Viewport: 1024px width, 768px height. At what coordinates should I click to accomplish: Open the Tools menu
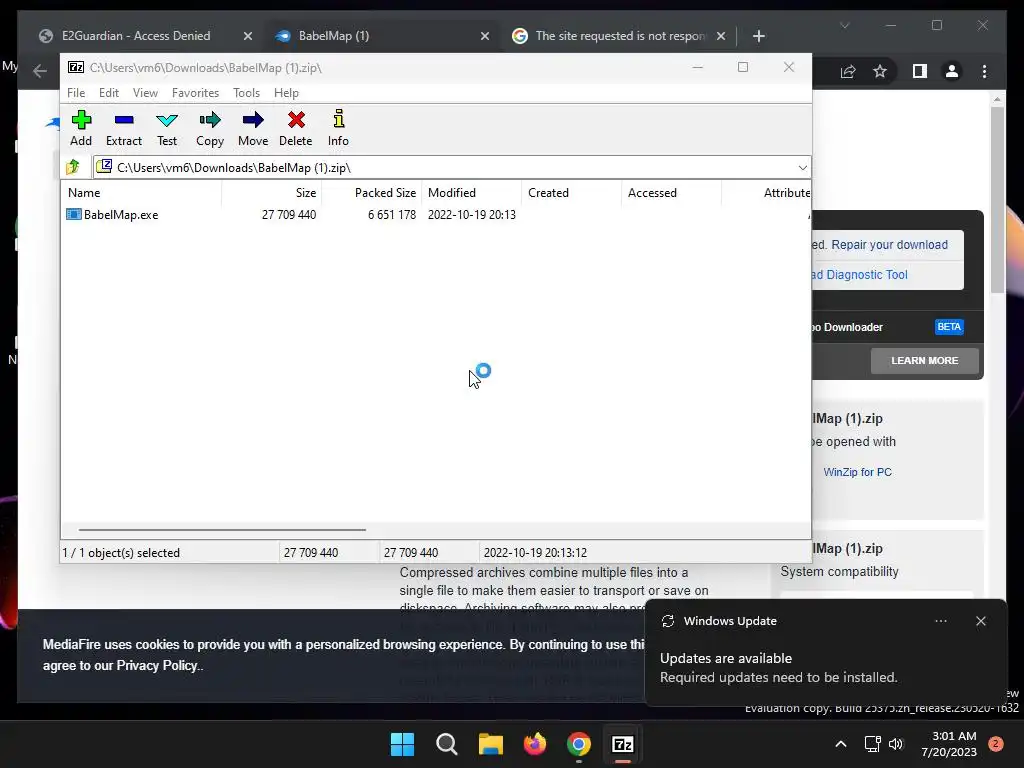click(x=246, y=93)
